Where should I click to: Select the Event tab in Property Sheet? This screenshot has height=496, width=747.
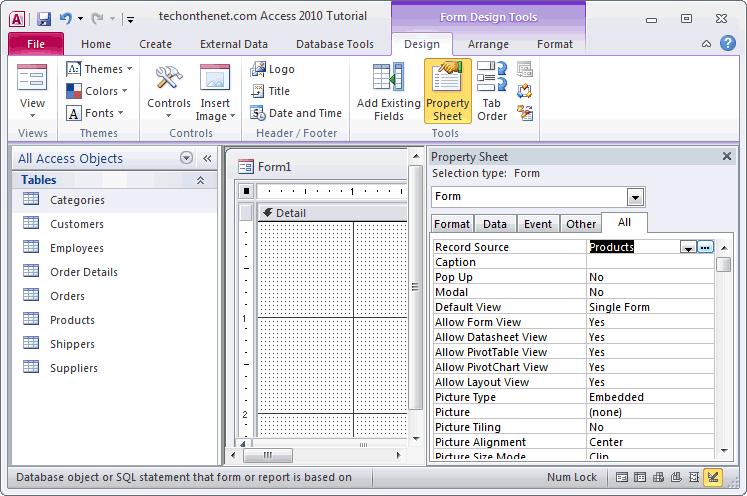537,224
